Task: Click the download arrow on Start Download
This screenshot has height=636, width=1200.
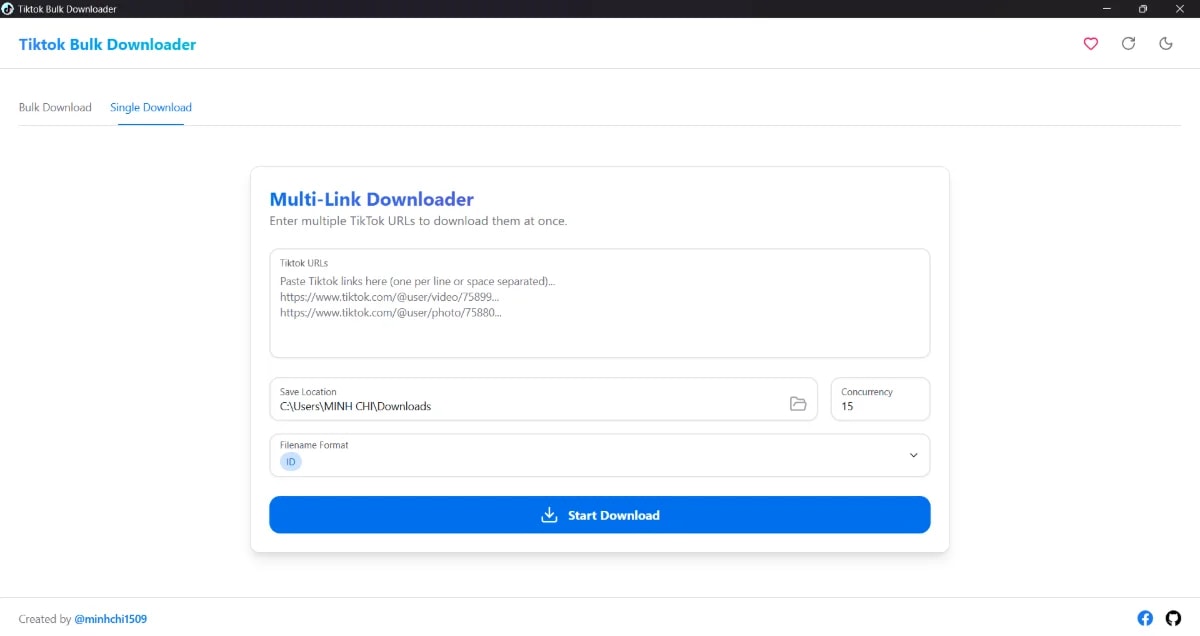Action: click(x=548, y=514)
